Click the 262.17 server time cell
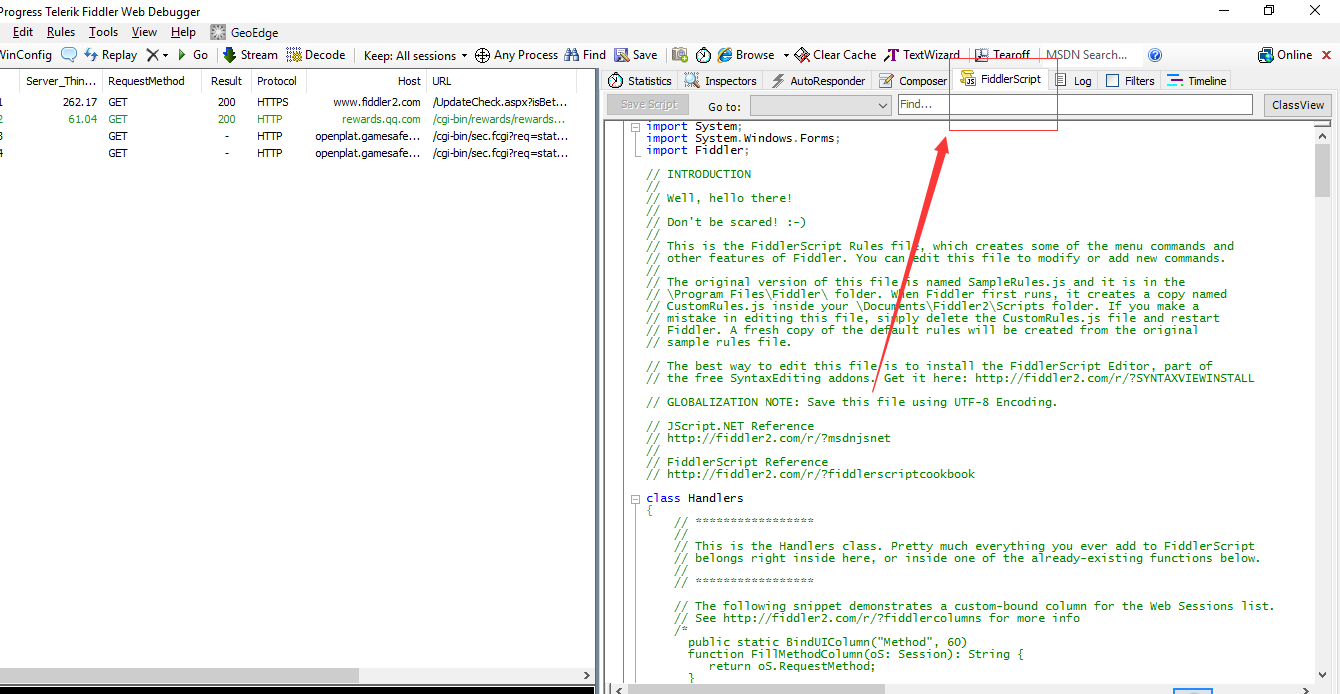Image resolution: width=1340 pixels, height=694 pixels. point(79,102)
